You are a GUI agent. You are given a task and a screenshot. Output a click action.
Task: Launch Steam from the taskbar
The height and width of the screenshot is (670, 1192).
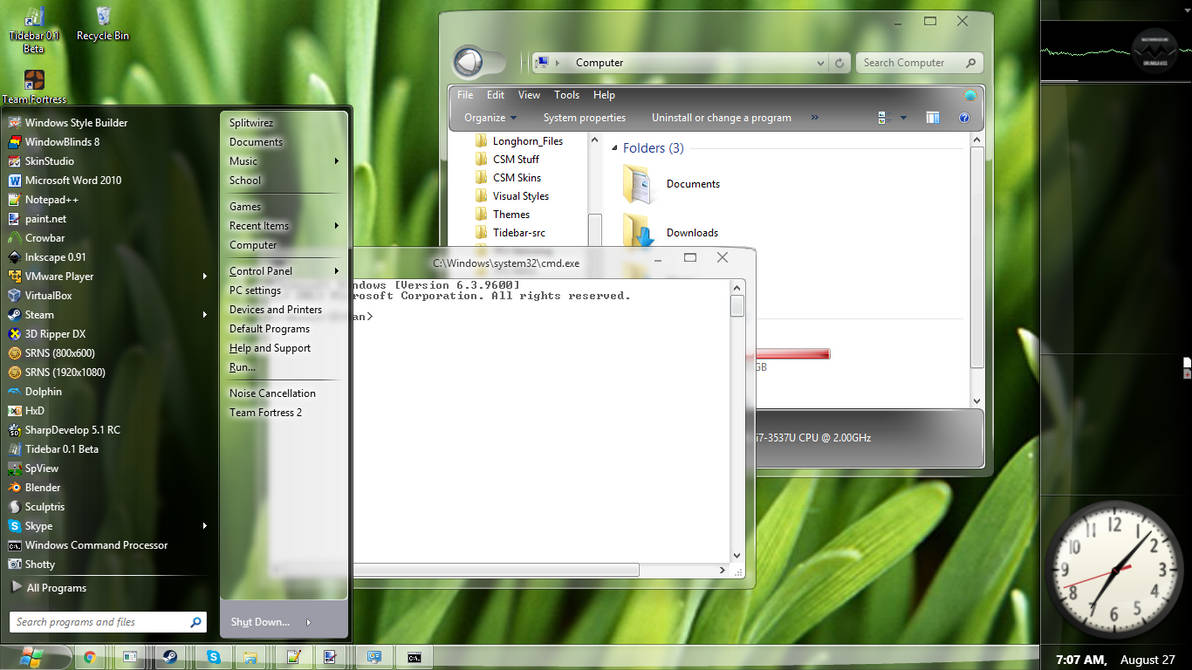pos(170,657)
